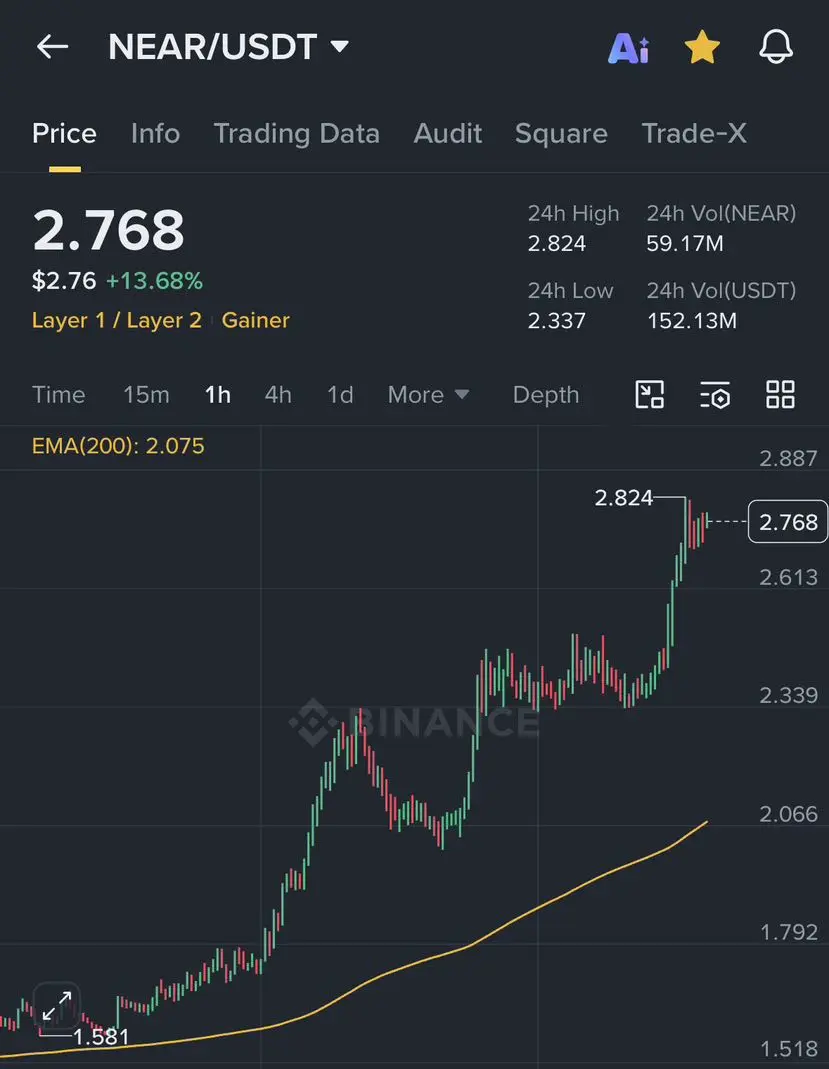The height and width of the screenshot is (1069, 829).
Task: Select the 15m chart interval
Action: click(146, 395)
